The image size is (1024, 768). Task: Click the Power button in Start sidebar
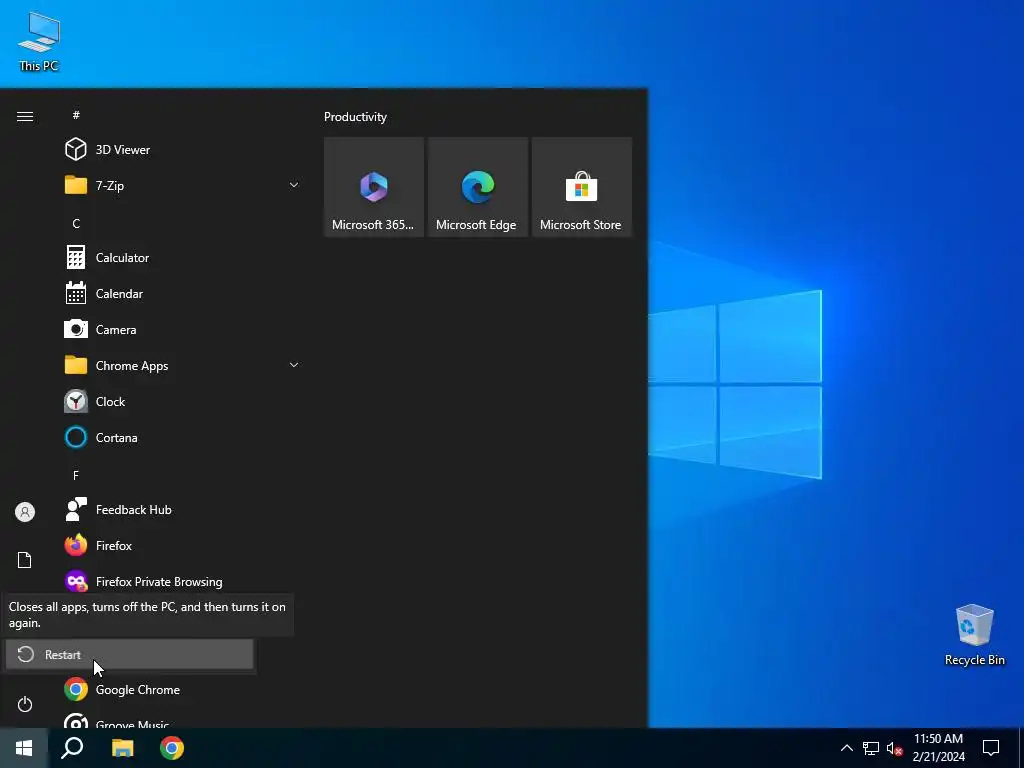click(x=25, y=704)
